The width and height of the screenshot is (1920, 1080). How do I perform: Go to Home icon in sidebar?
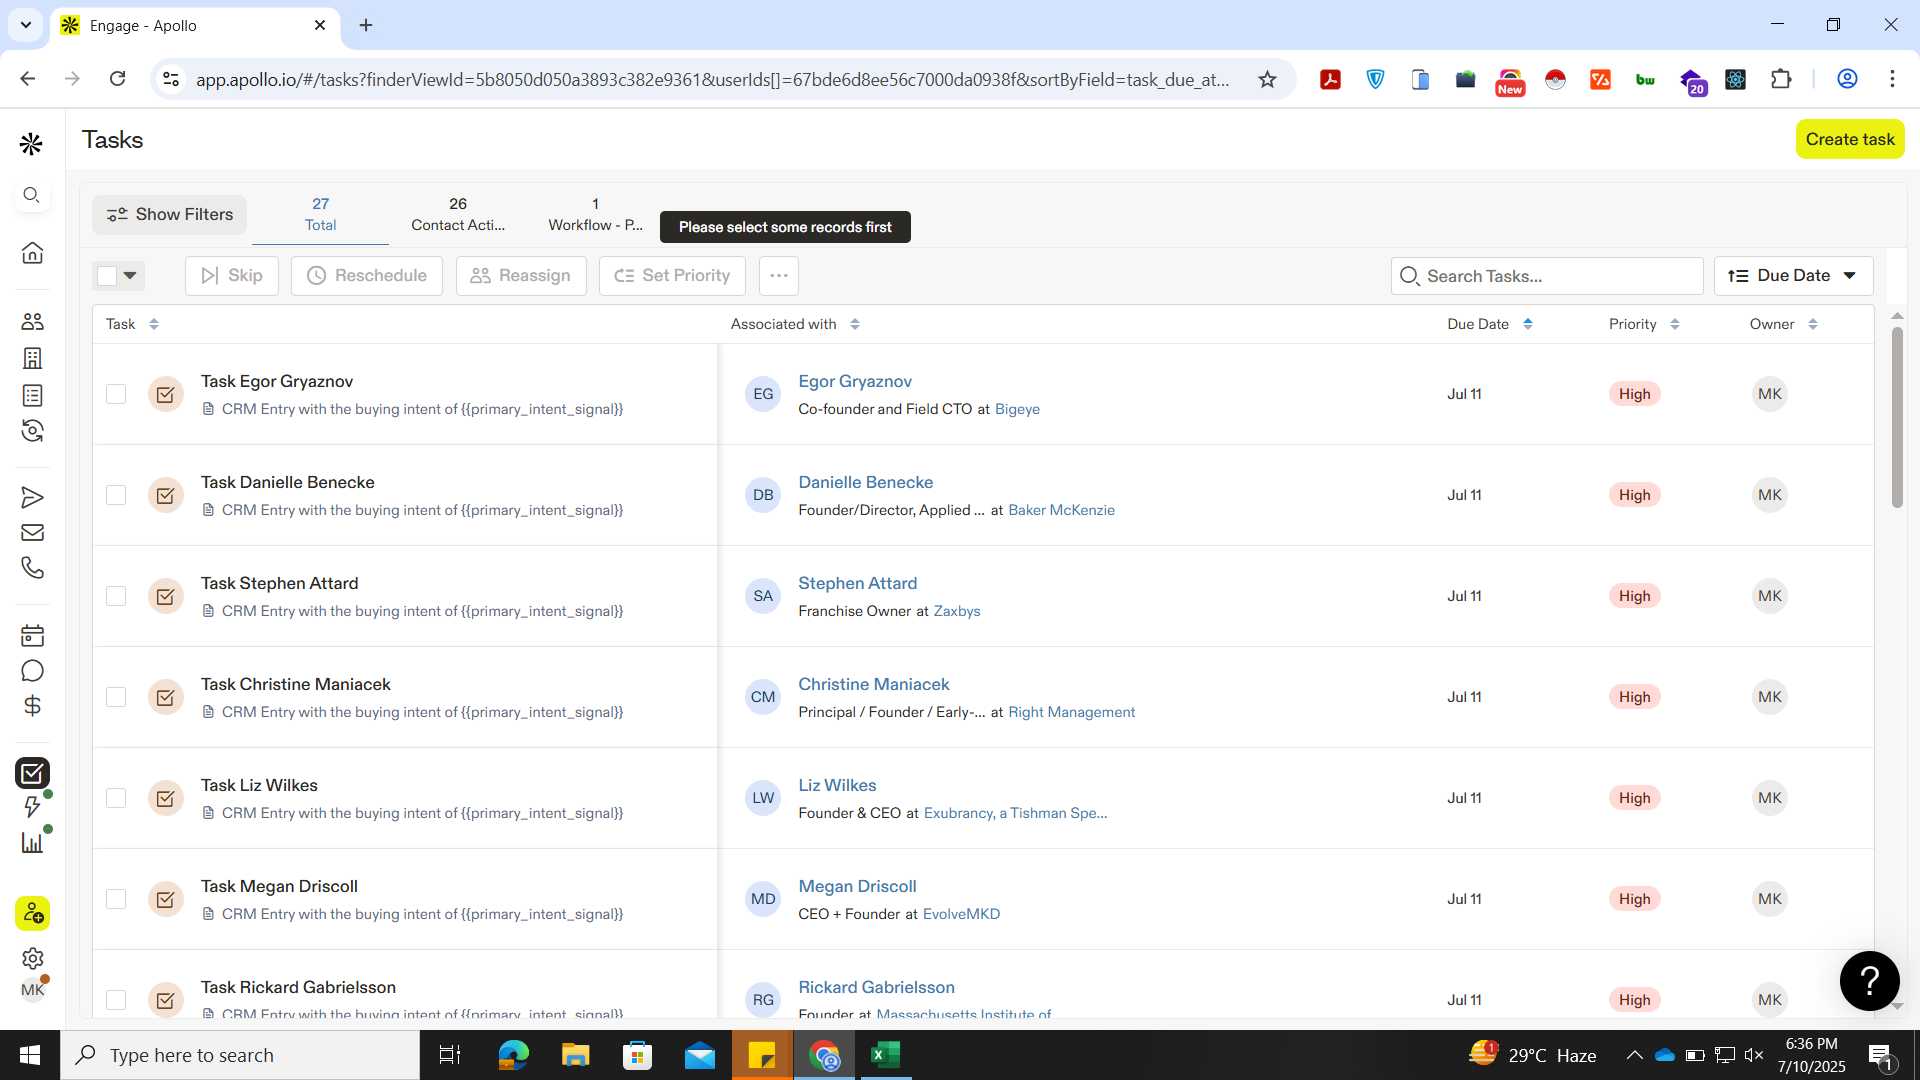pyautogui.click(x=32, y=252)
